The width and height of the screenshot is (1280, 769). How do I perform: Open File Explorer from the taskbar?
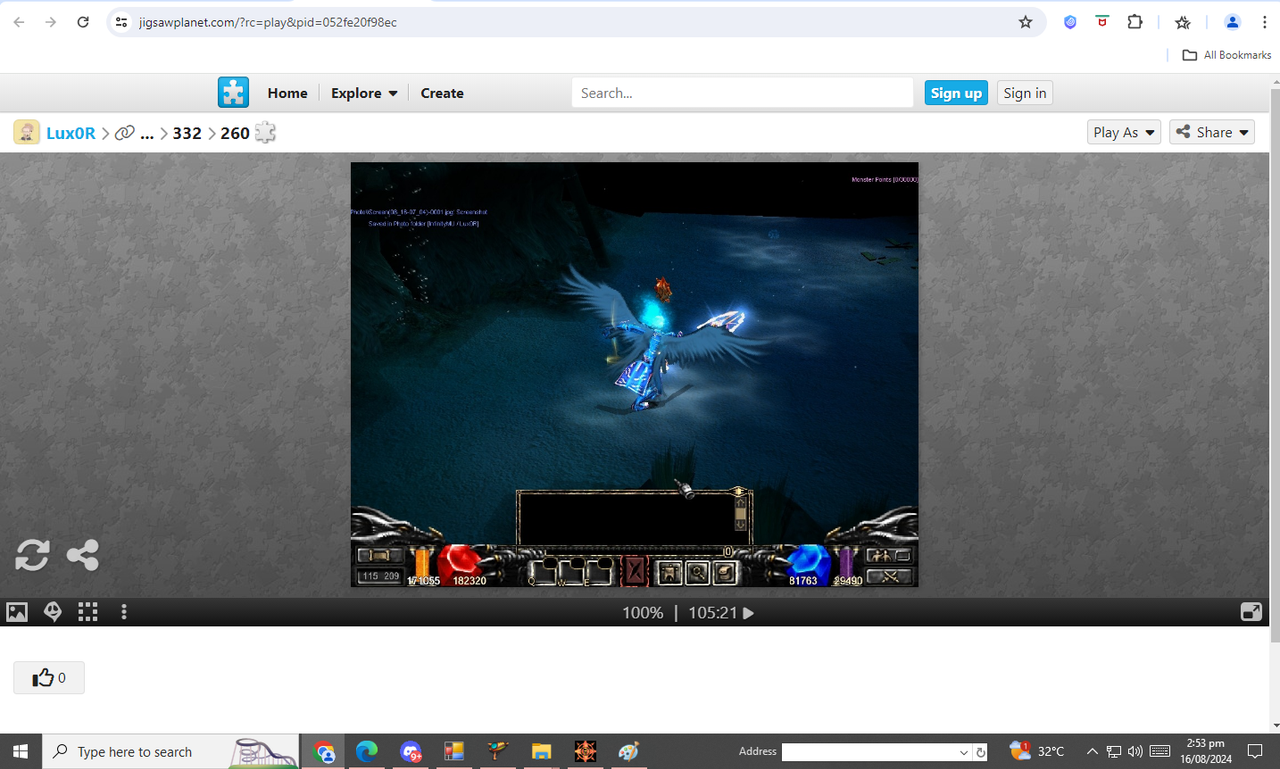click(541, 751)
